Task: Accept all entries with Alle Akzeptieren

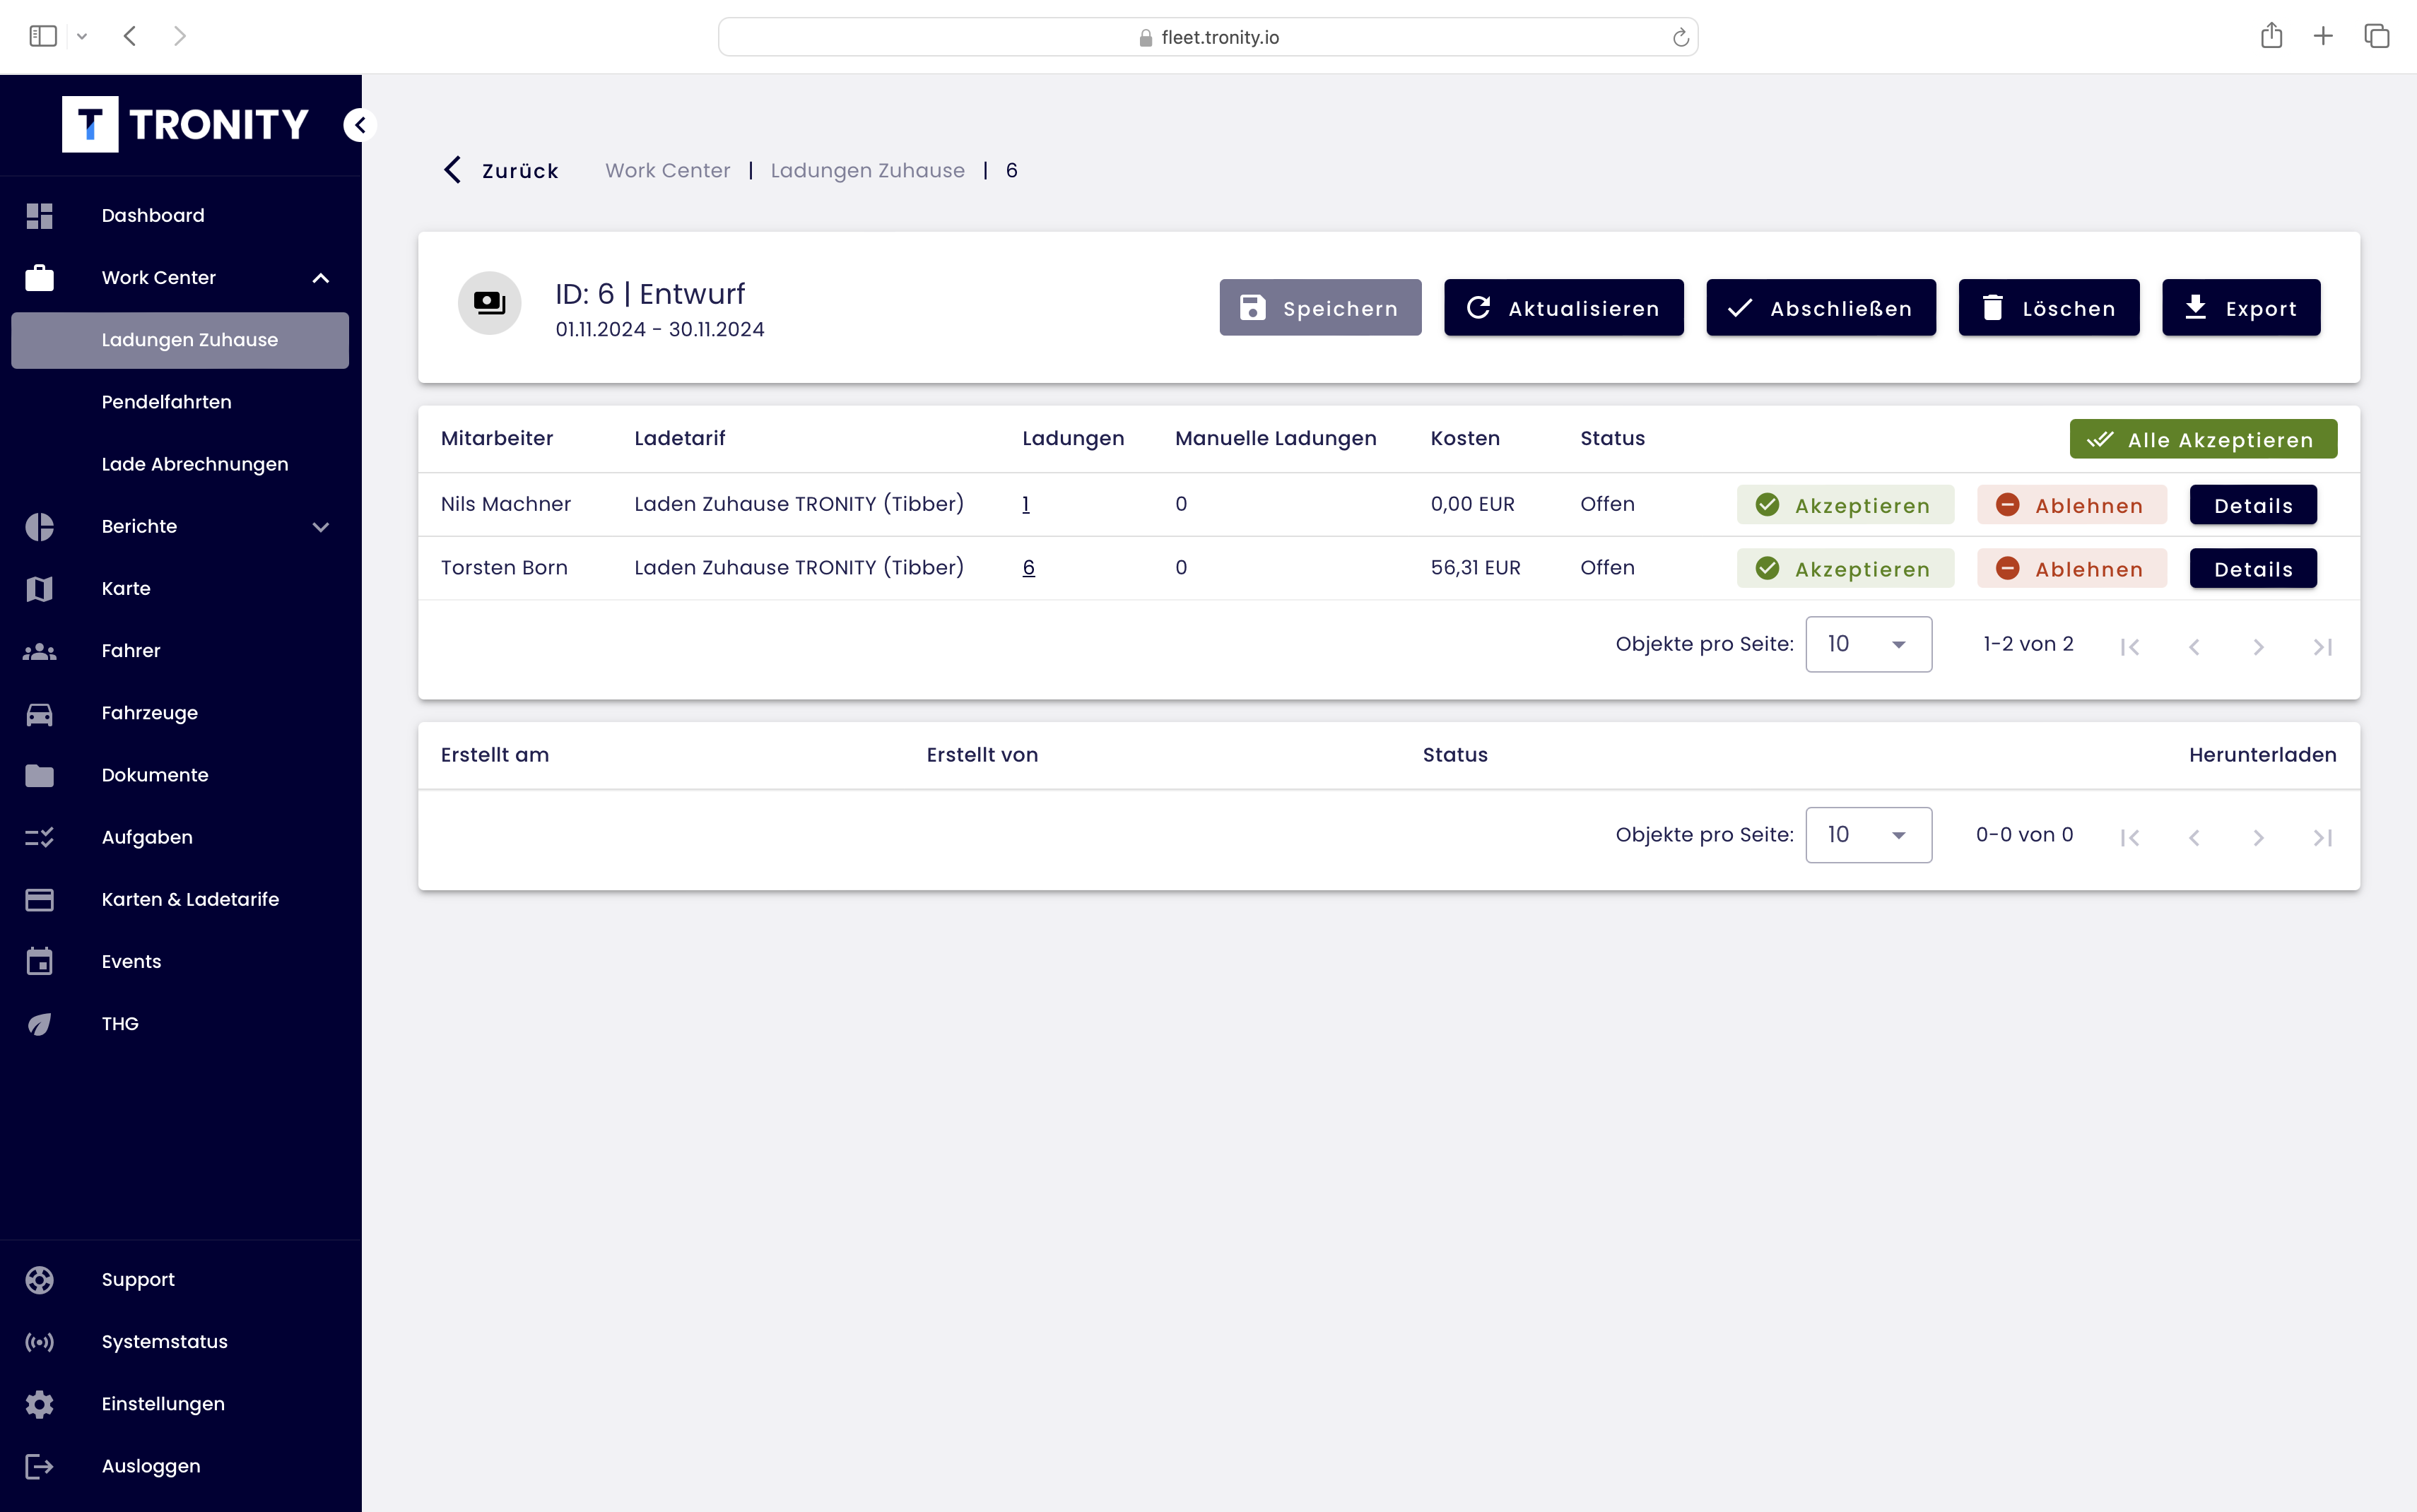Action: click(2202, 440)
